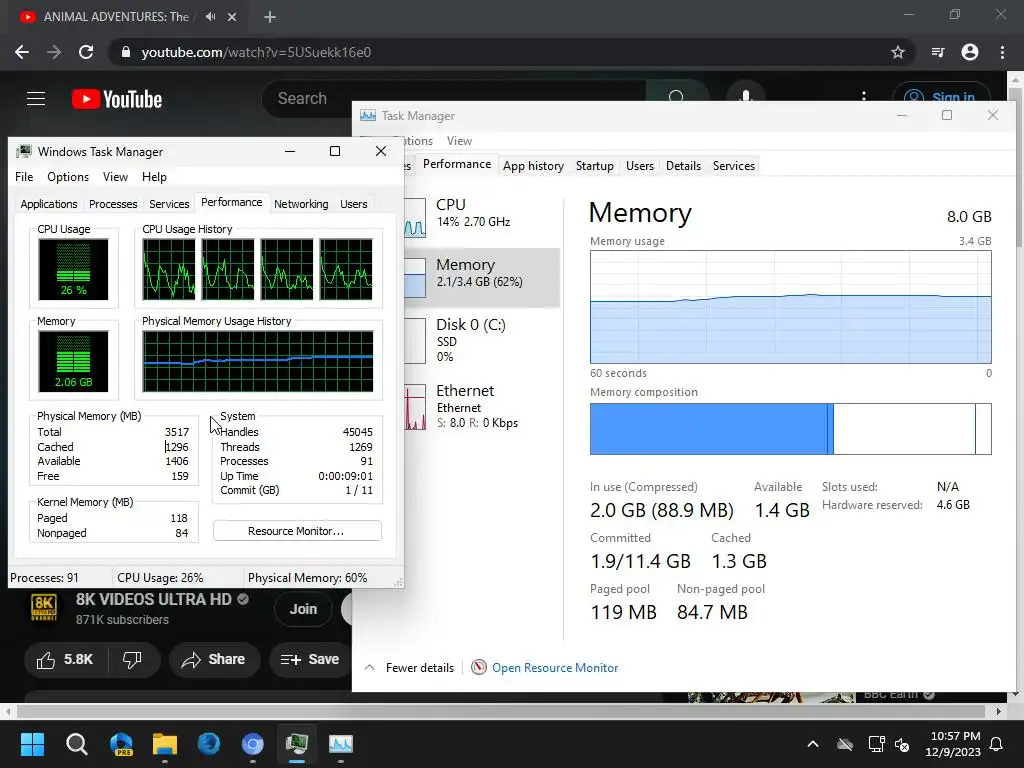Open Windows Start menu
This screenshot has width=1024, height=768.
32,744
